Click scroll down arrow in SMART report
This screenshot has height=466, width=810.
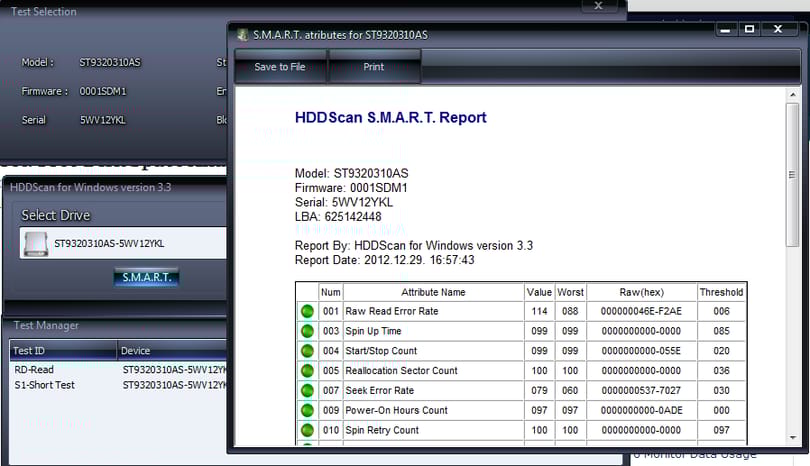(792, 438)
